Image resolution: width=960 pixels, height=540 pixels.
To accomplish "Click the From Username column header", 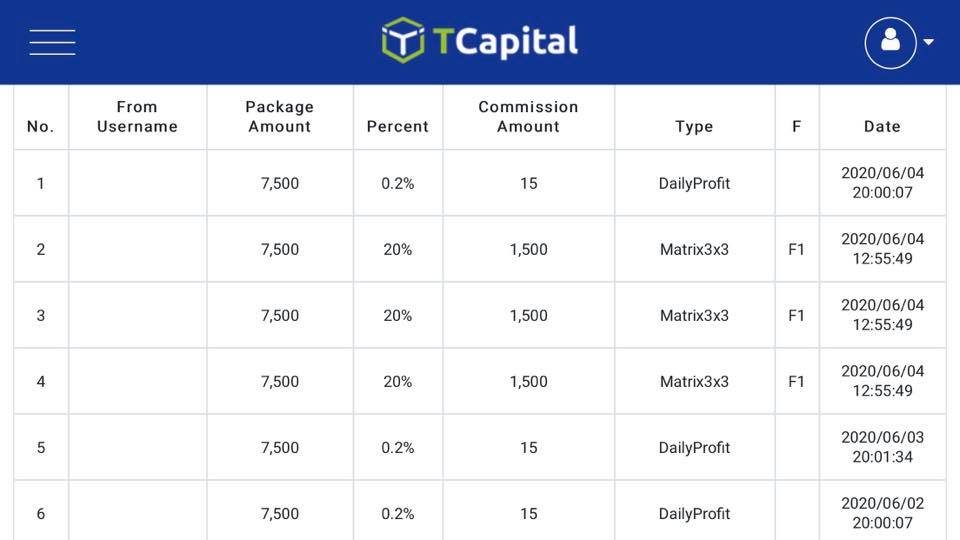I will (137, 117).
